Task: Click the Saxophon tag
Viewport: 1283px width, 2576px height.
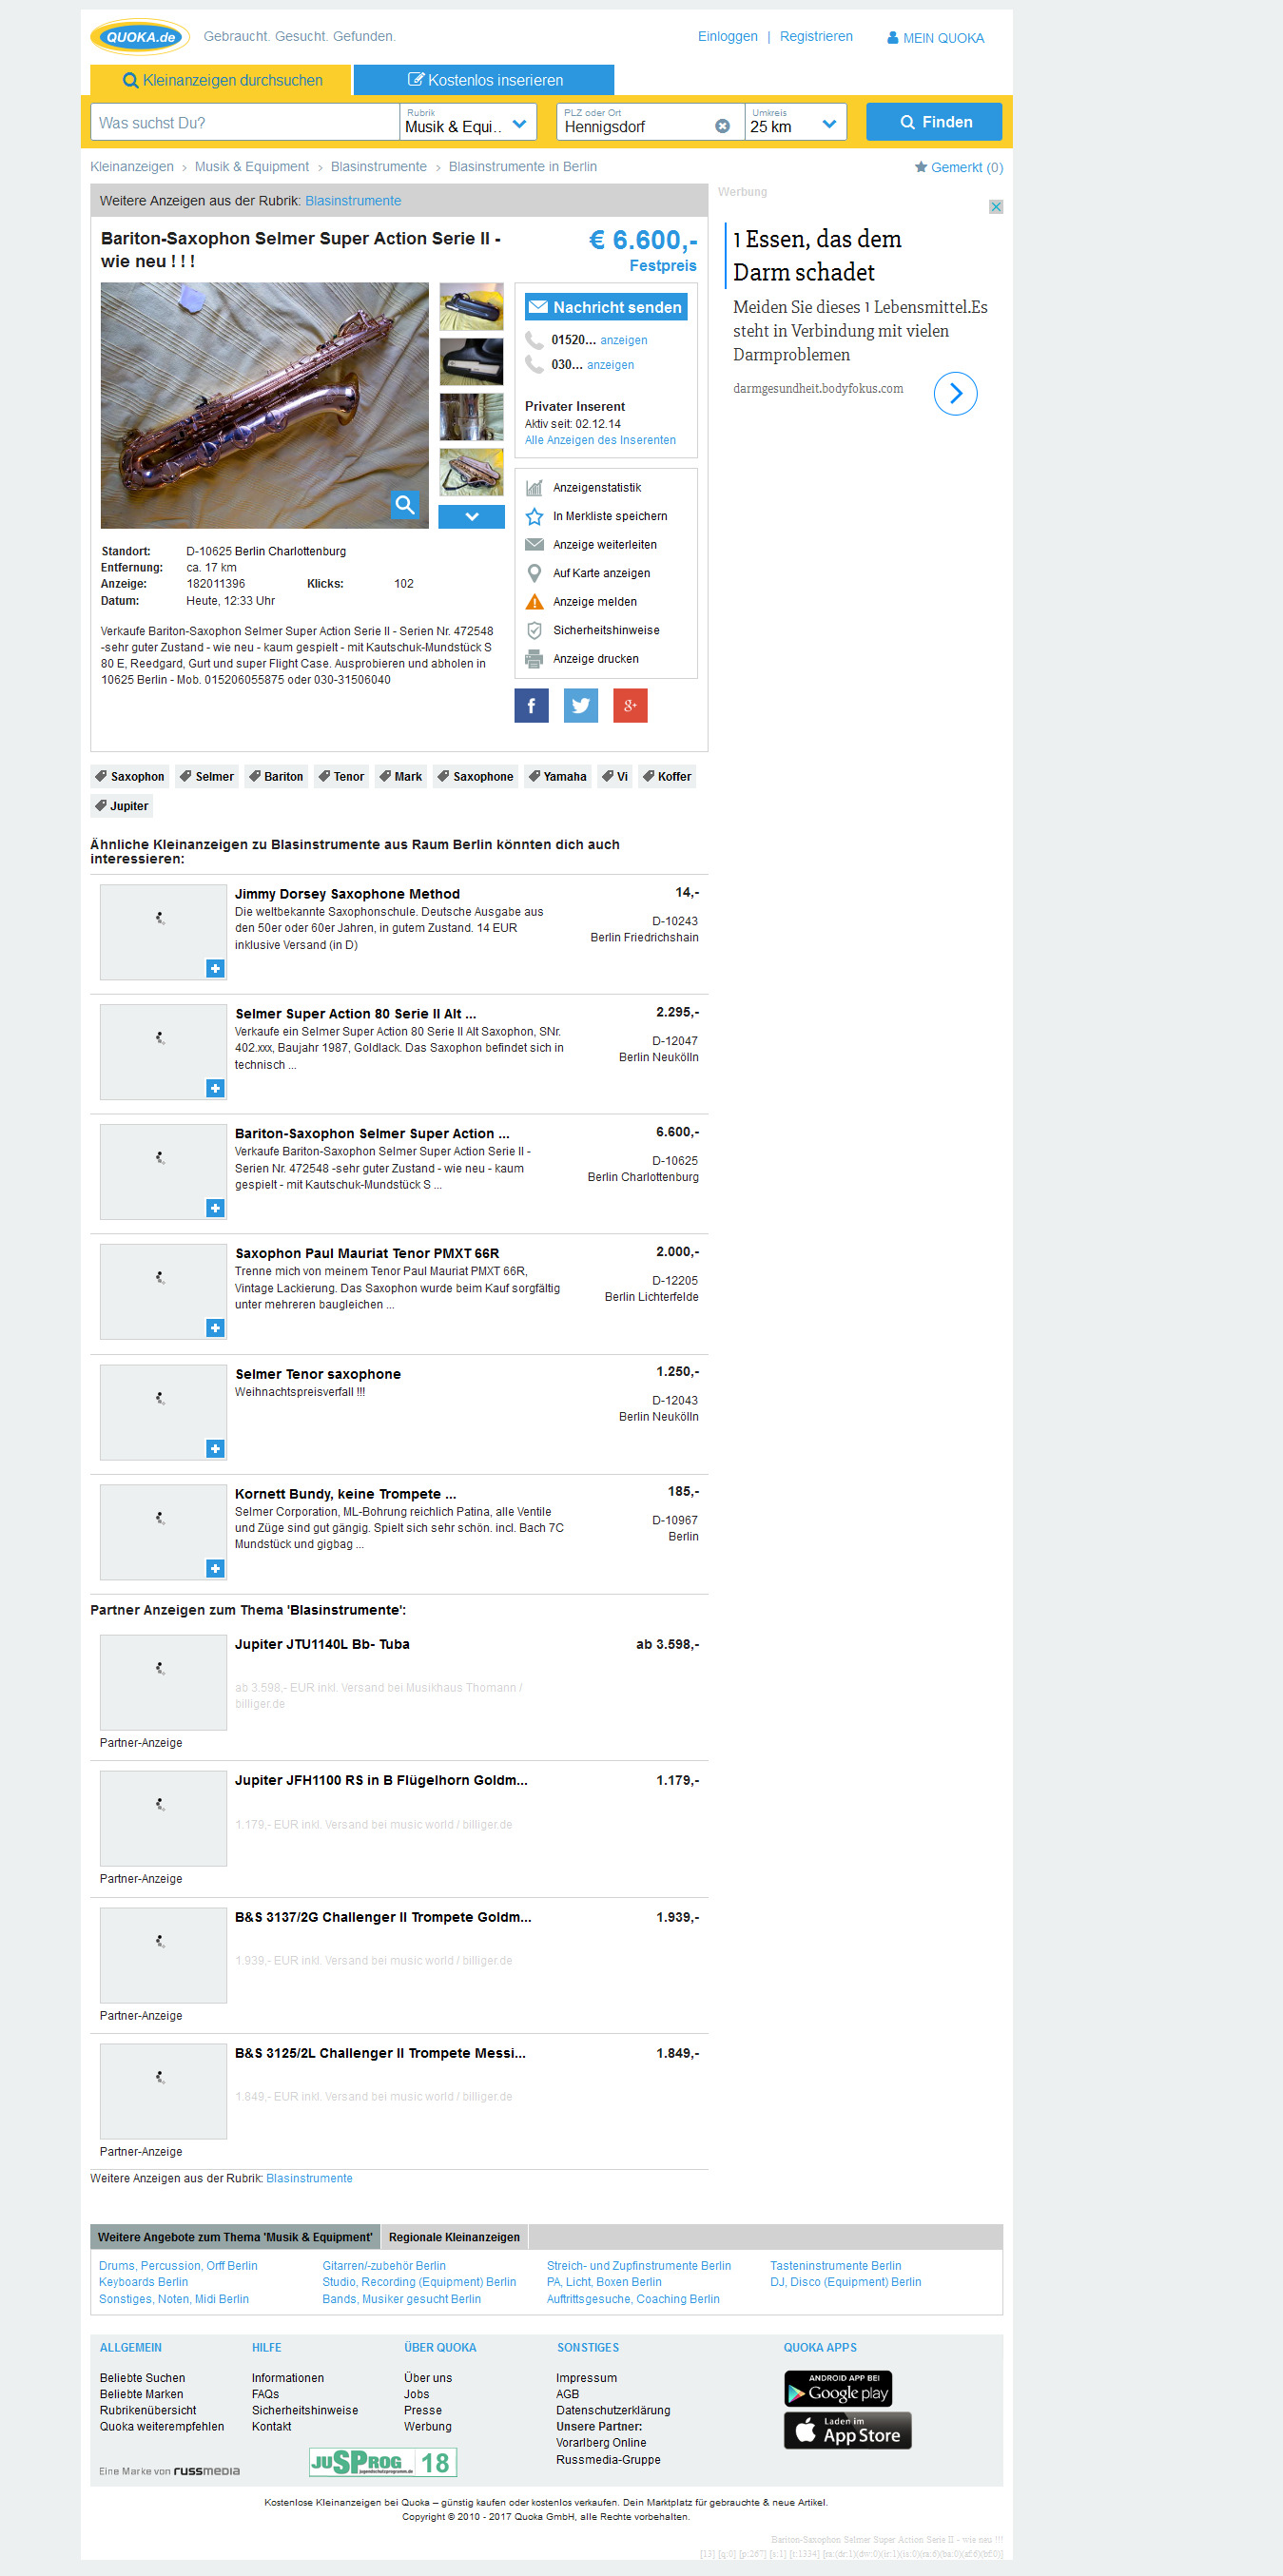Action: tap(130, 776)
